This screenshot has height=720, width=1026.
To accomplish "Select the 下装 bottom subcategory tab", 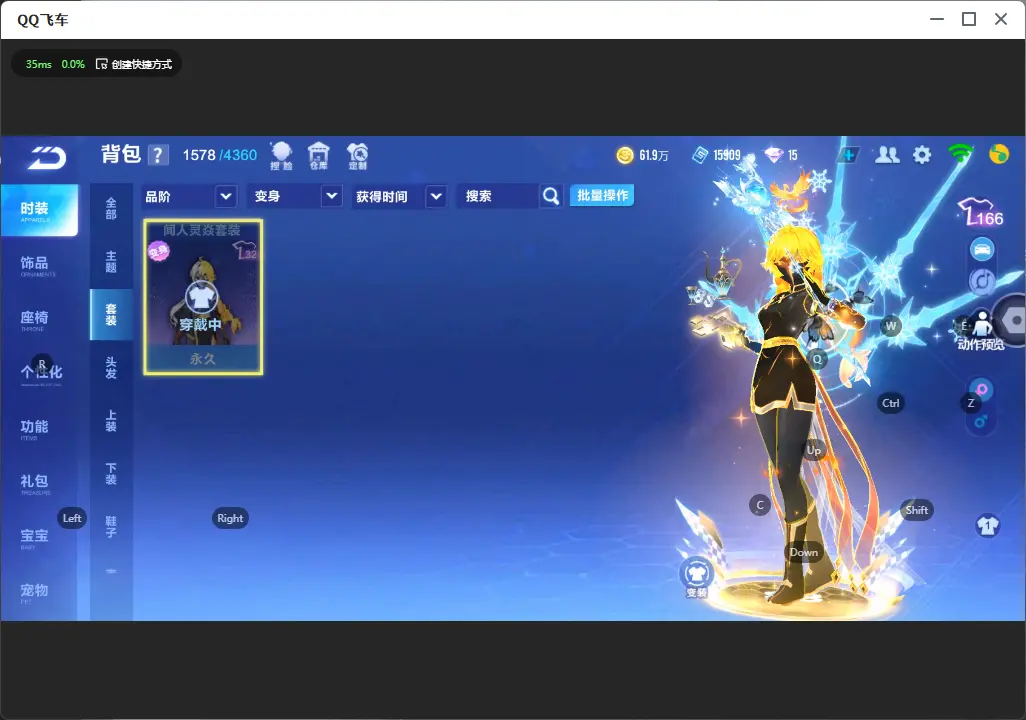I will pyautogui.click(x=111, y=474).
